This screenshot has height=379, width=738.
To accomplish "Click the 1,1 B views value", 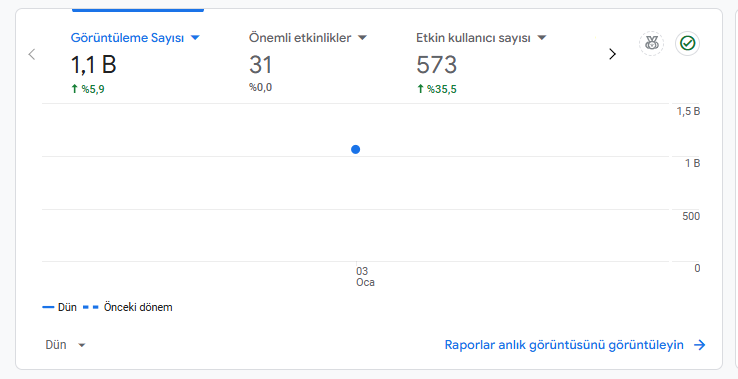I will [x=94, y=65].
